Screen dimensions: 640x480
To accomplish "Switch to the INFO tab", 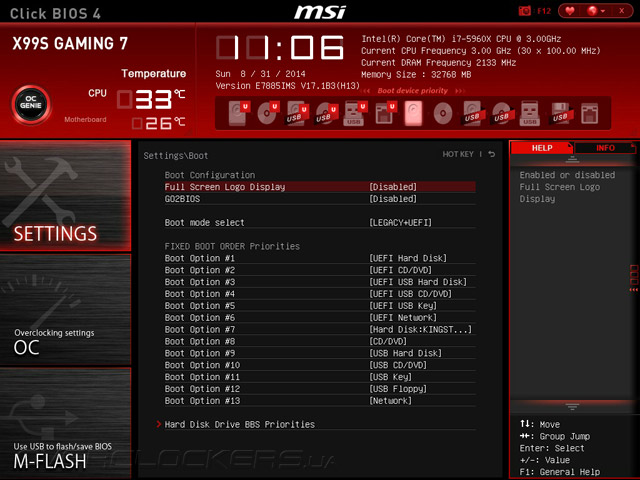I will pyautogui.click(x=605, y=148).
